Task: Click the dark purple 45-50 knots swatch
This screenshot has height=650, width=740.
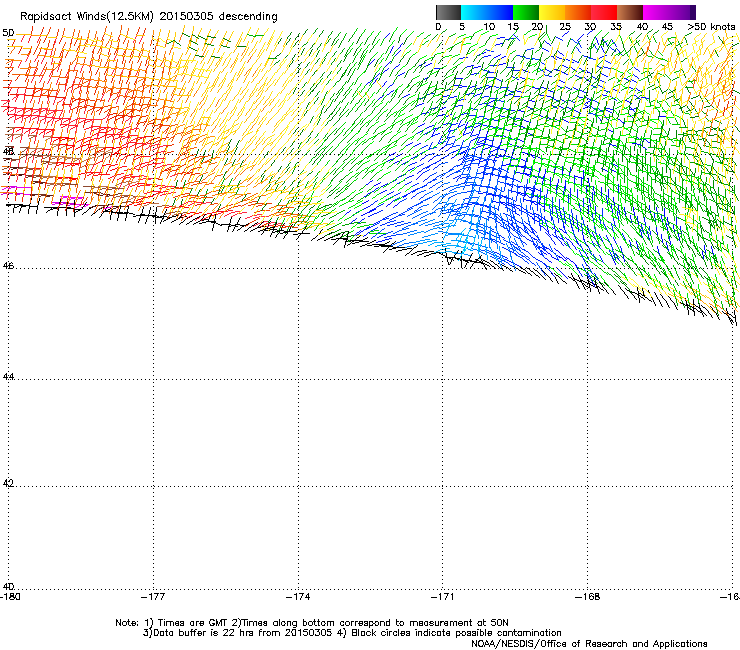Action: tap(682, 12)
